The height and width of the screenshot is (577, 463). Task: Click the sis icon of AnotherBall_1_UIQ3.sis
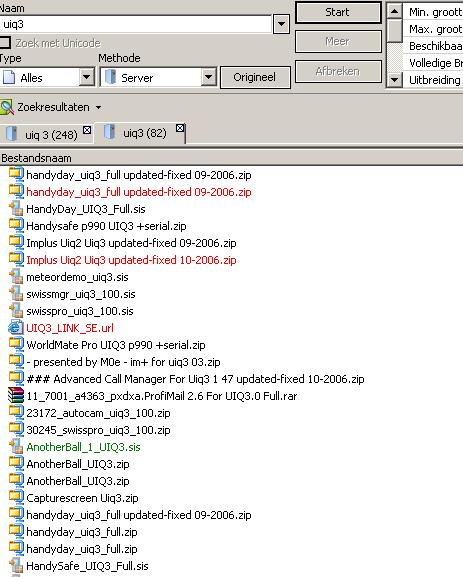click(x=16, y=447)
